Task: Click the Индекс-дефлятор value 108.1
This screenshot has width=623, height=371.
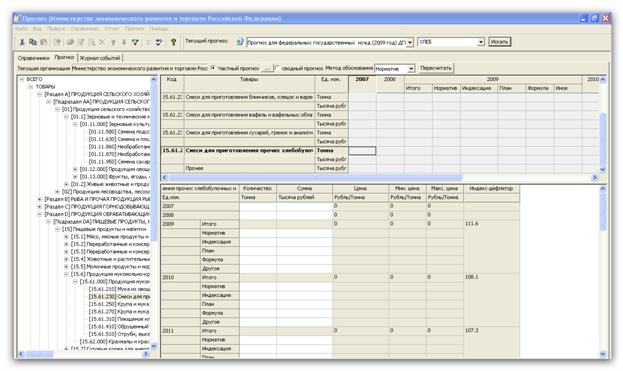Action: click(472, 277)
